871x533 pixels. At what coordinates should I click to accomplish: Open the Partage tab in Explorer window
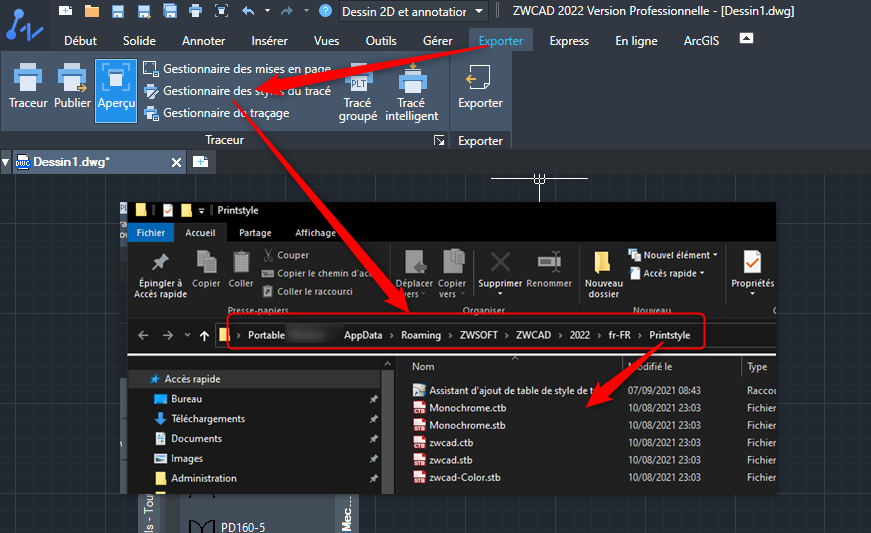[x=255, y=233]
